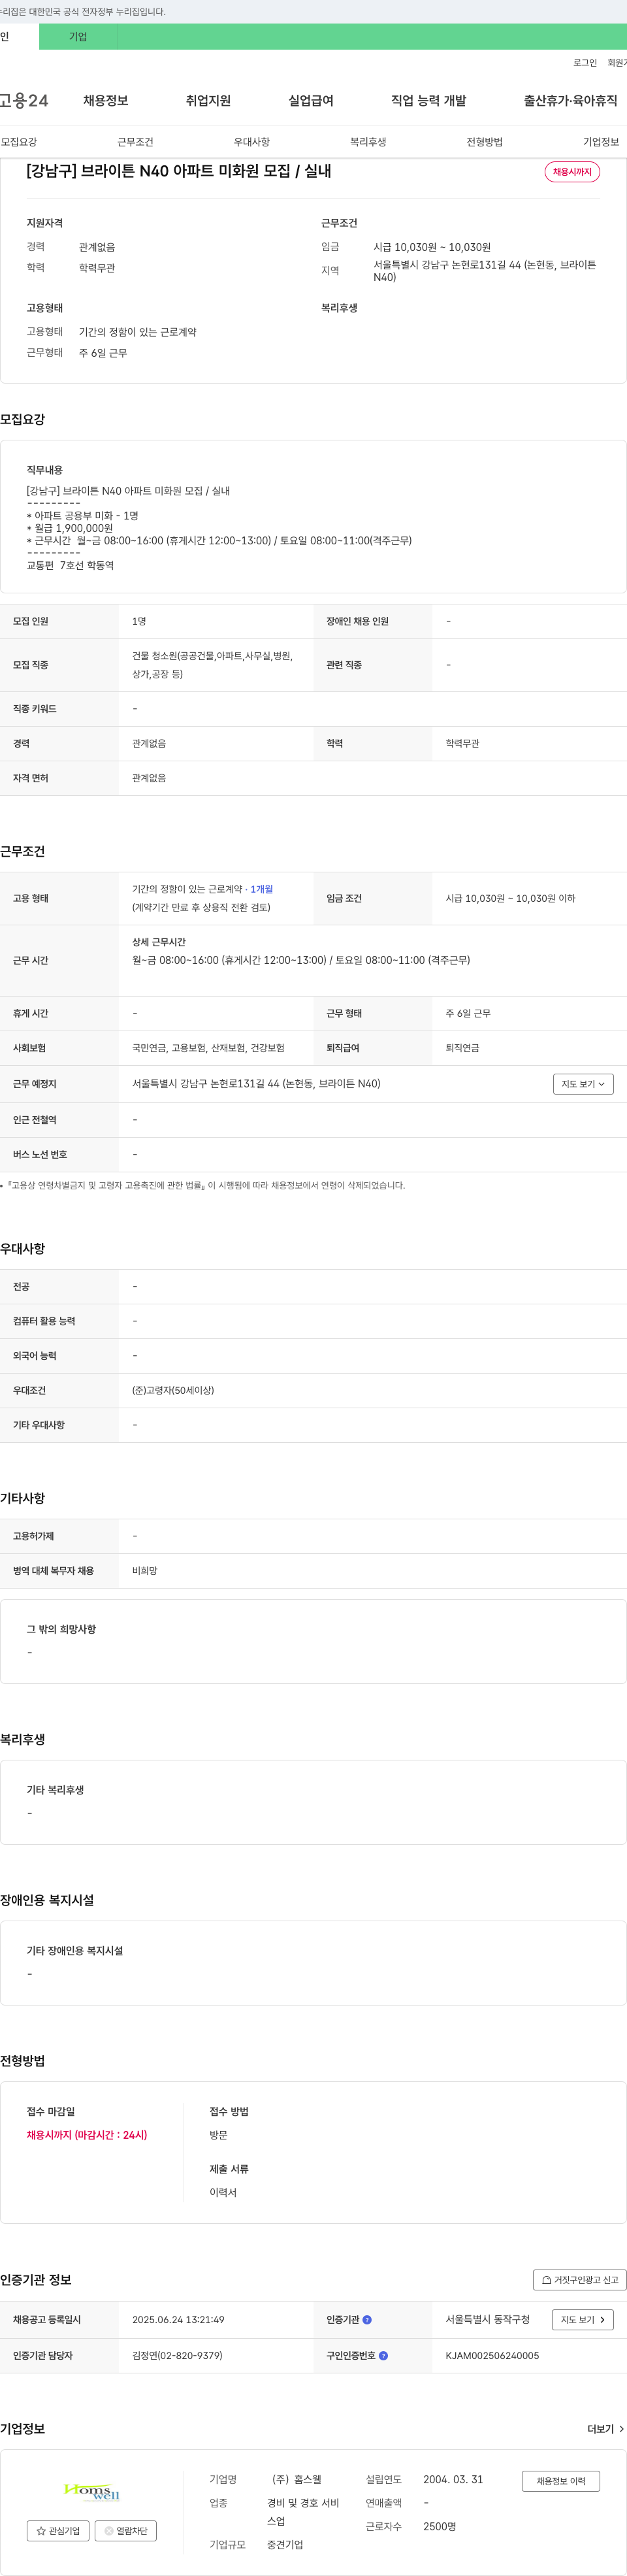Jump to the 기업정보 section tab
The height and width of the screenshot is (2576, 627).
[601, 142]
